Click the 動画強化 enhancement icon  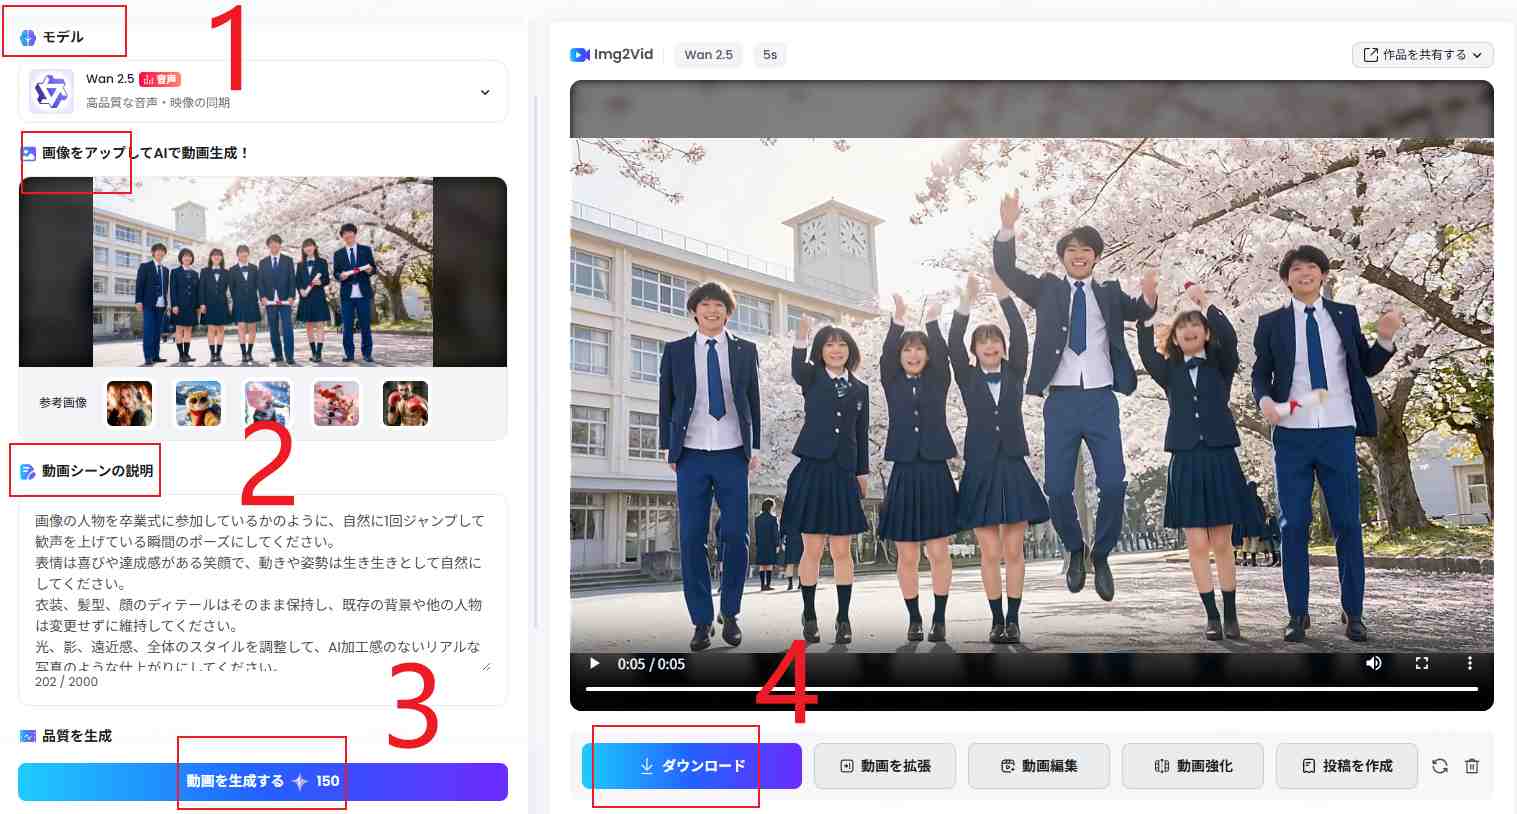1161,765
